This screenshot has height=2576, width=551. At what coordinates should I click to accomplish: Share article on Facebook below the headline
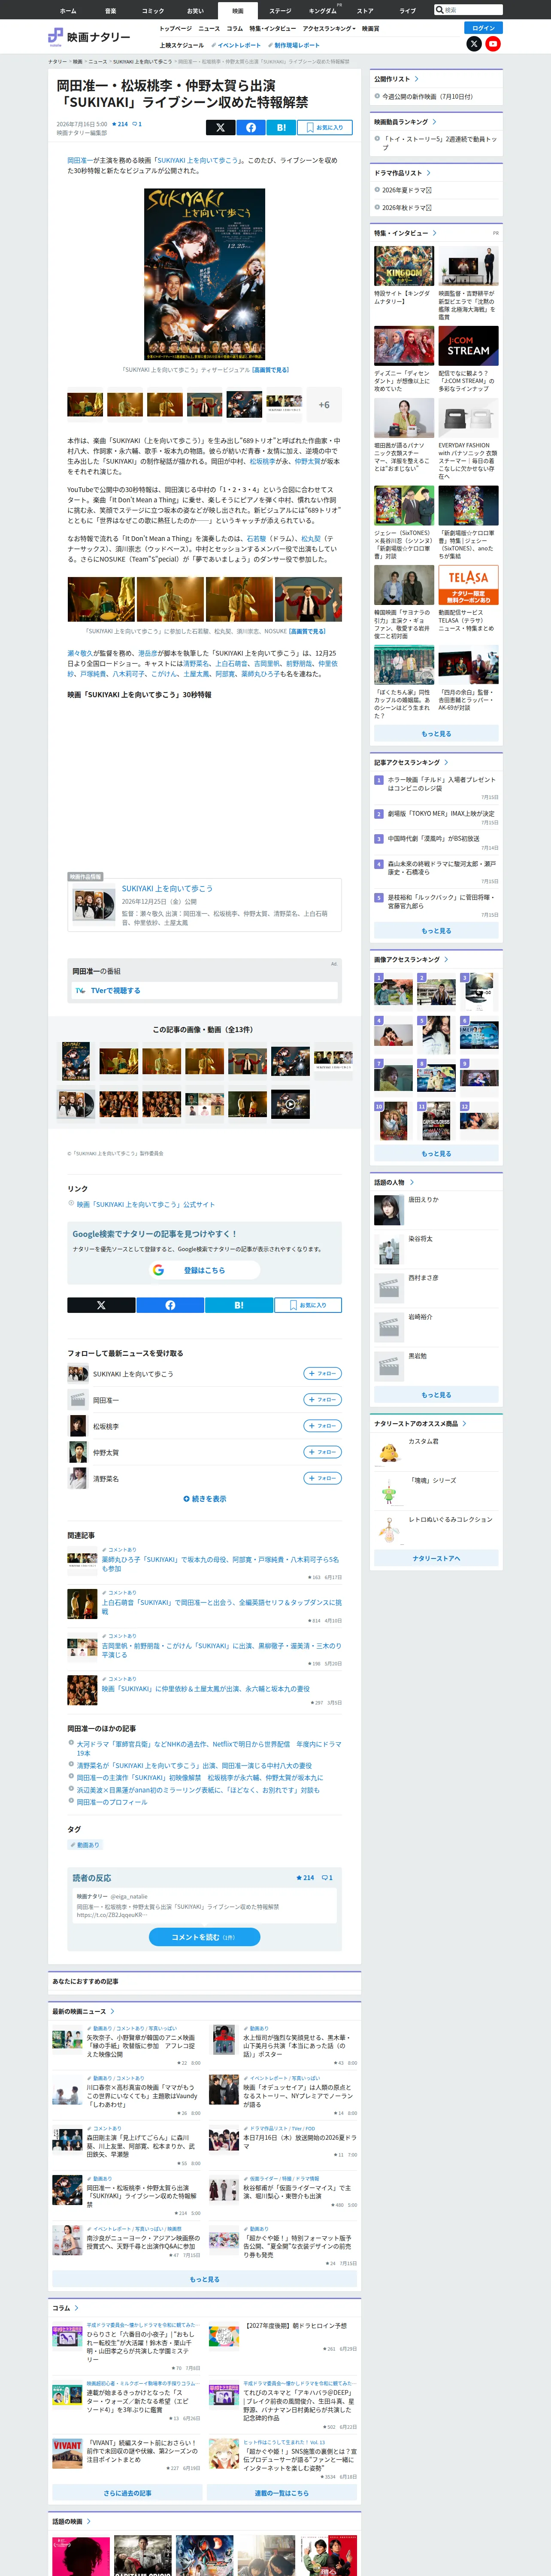tap(251, 127)
